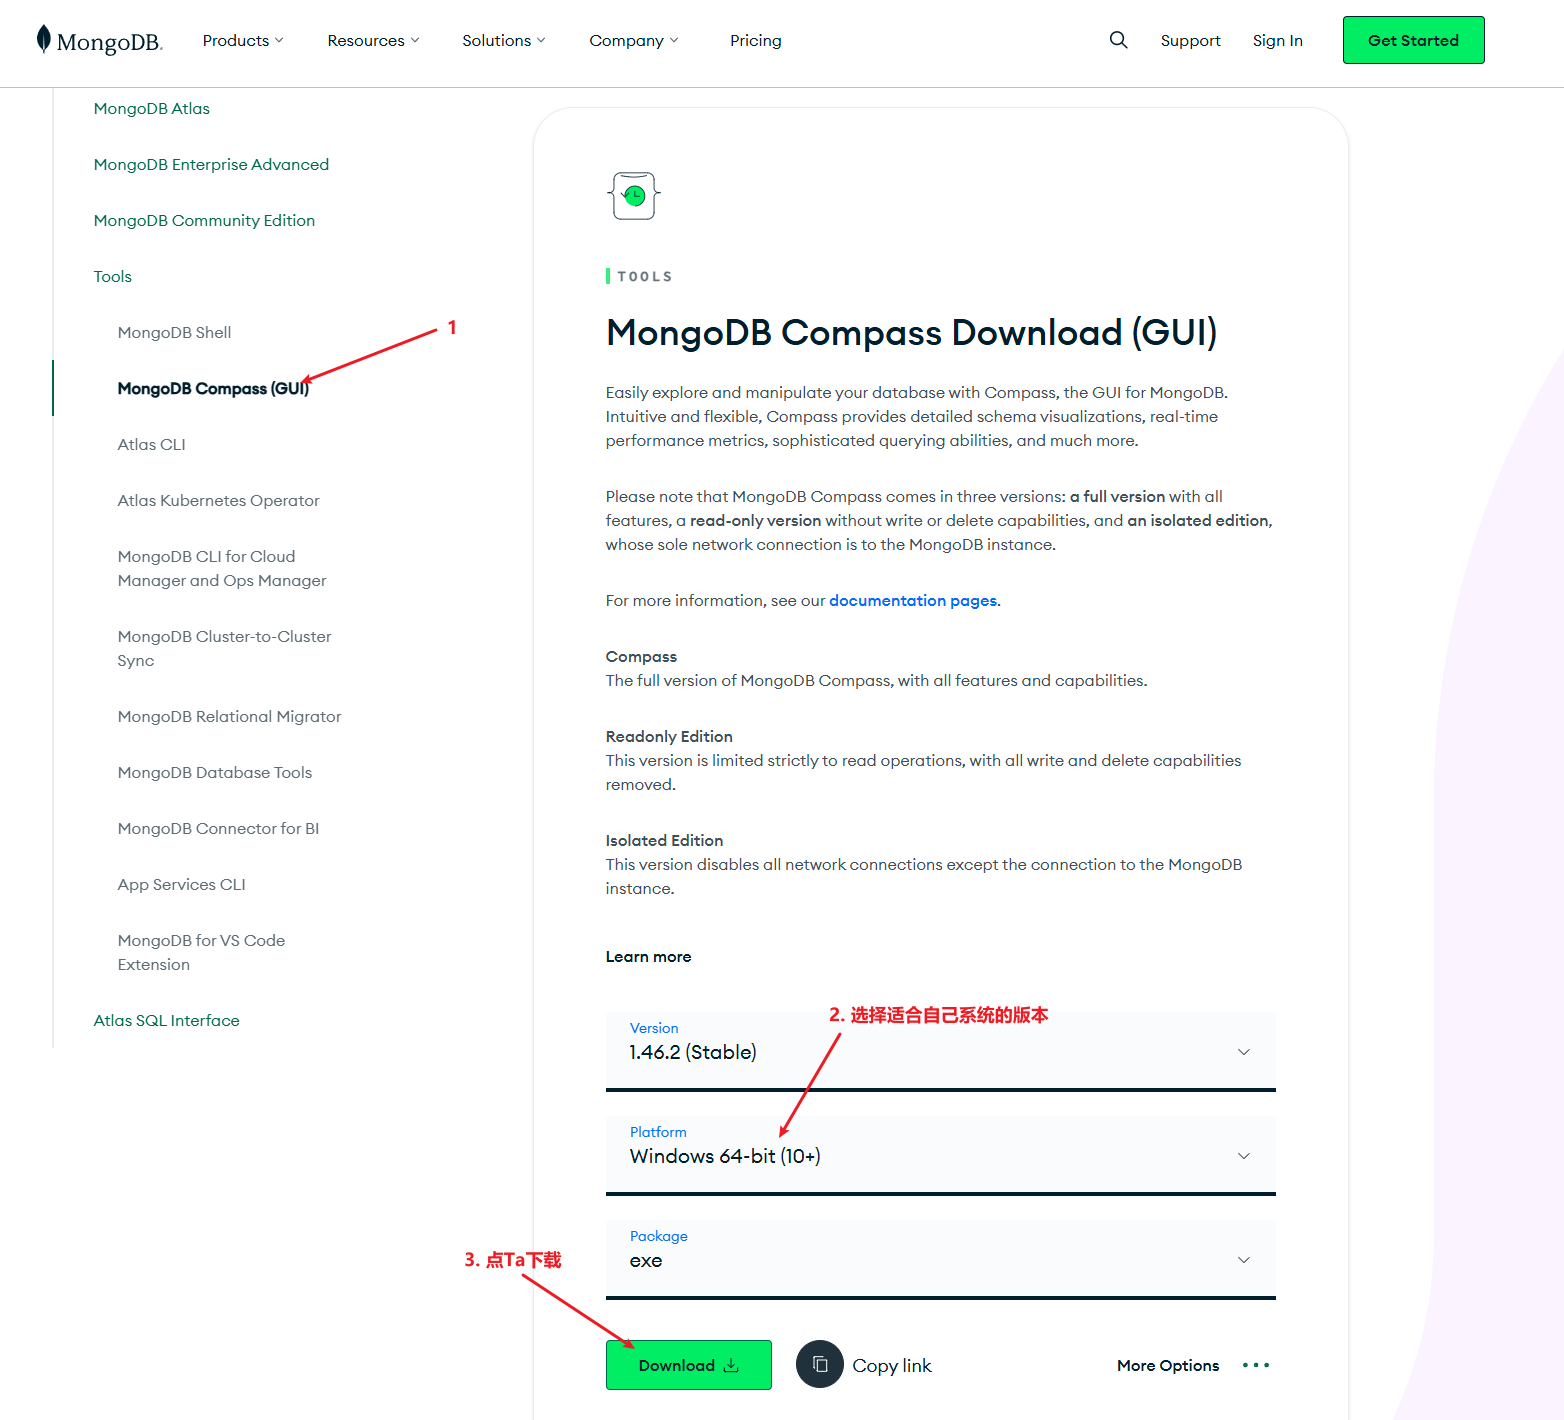Screen dimensions: 1564x1420
Task: Click the TOOLS category label
Action: click(645, 276)
